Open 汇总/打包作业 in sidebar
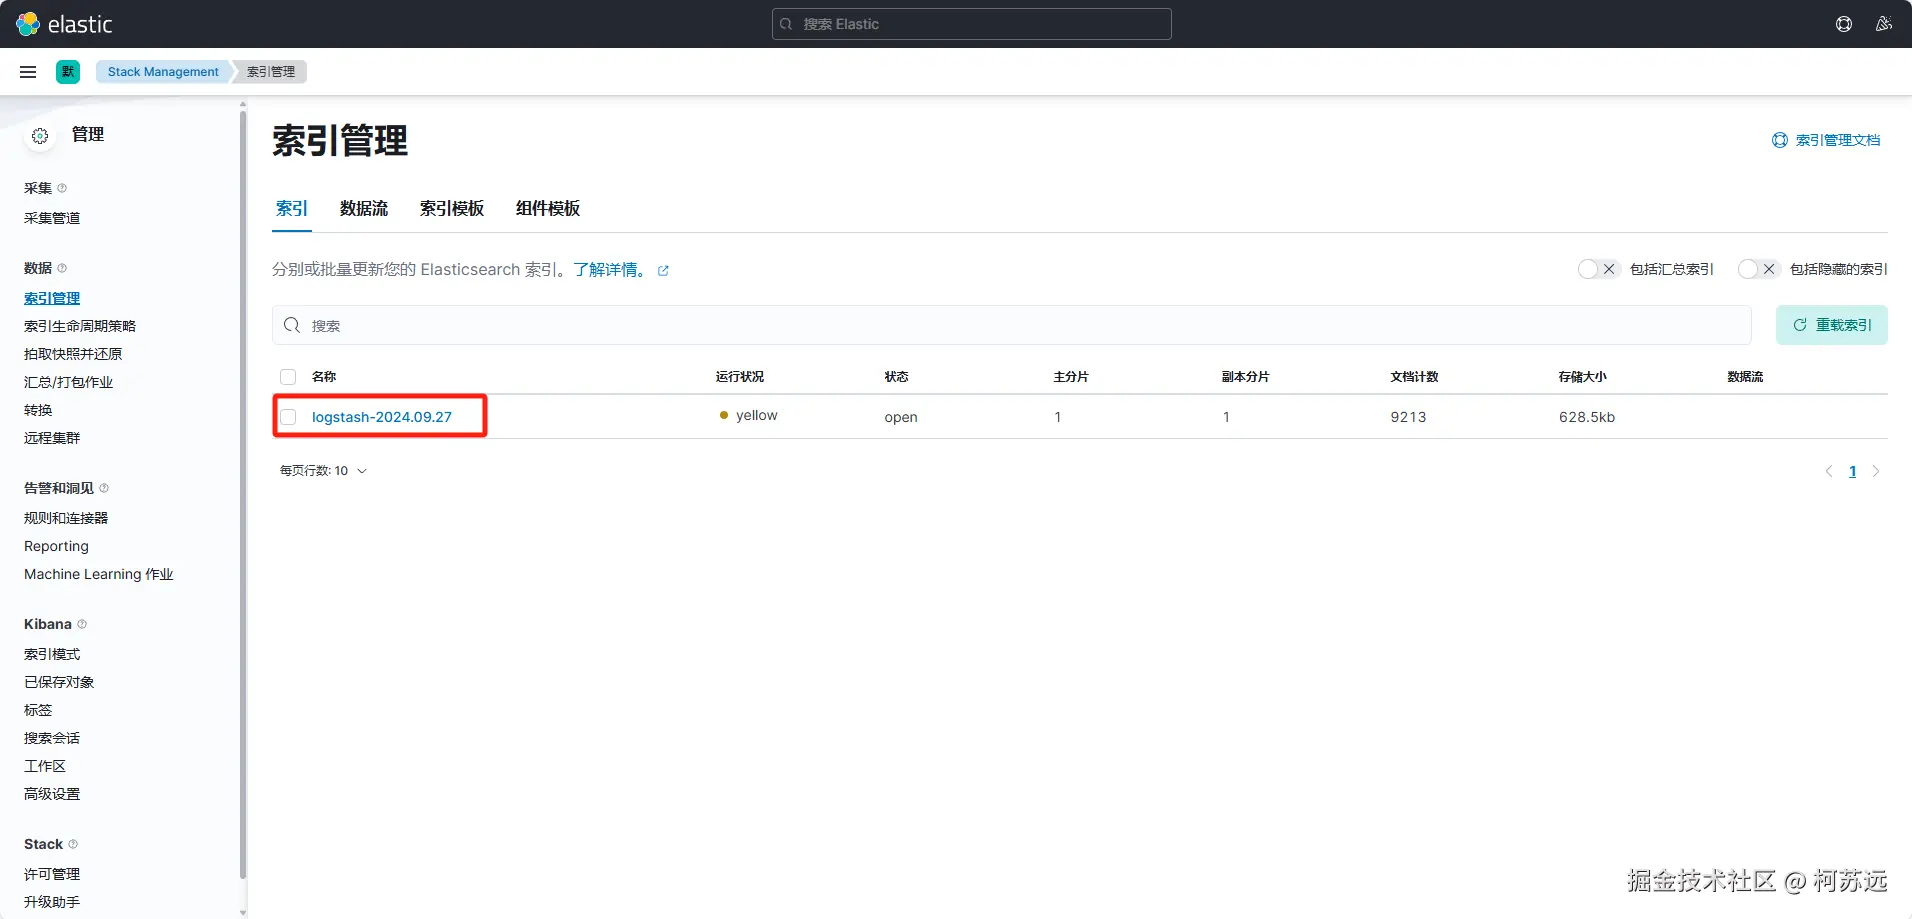The height and width of the screenshot is (919, 1912). (x=69, y=382)
